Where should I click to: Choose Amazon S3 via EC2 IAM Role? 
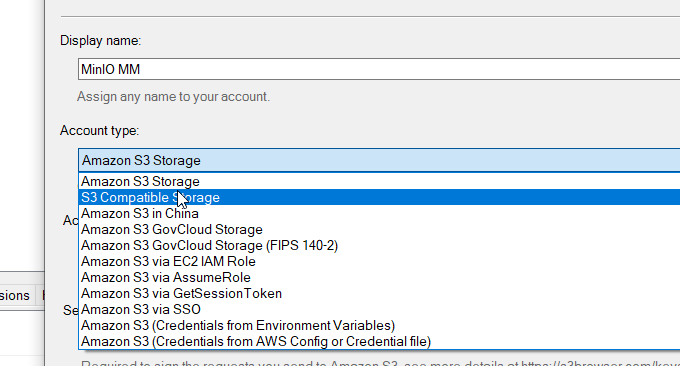pos(379,261)
